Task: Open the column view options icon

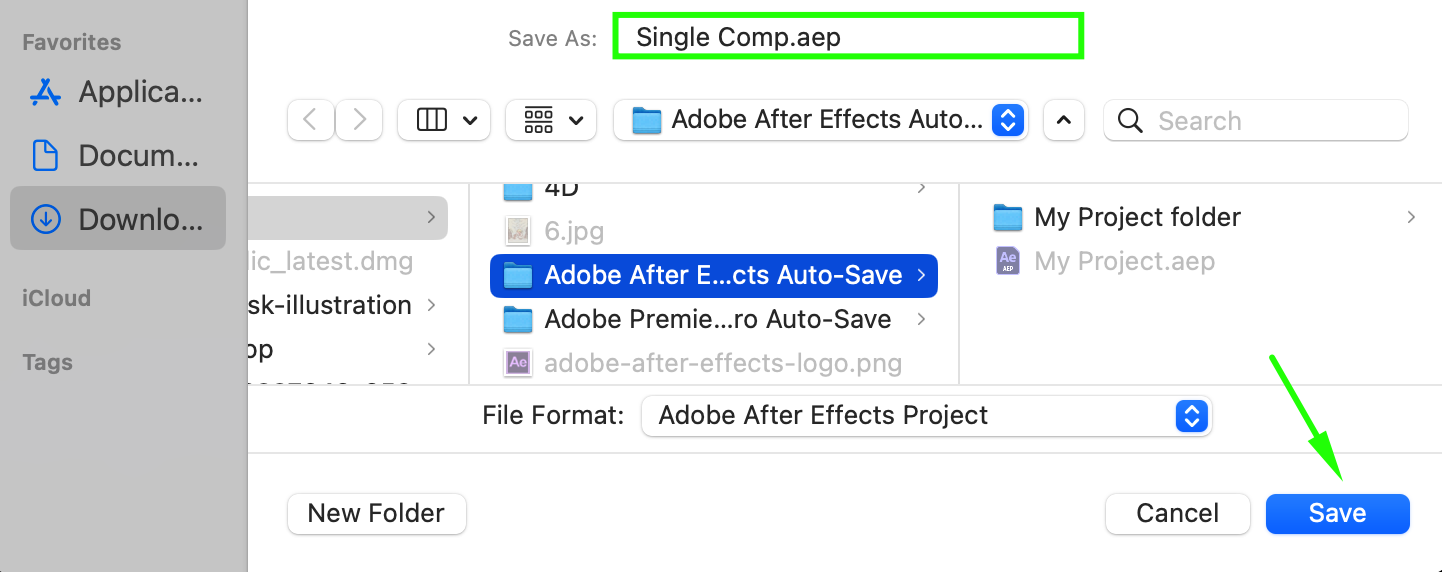Action: click(444, 120)
